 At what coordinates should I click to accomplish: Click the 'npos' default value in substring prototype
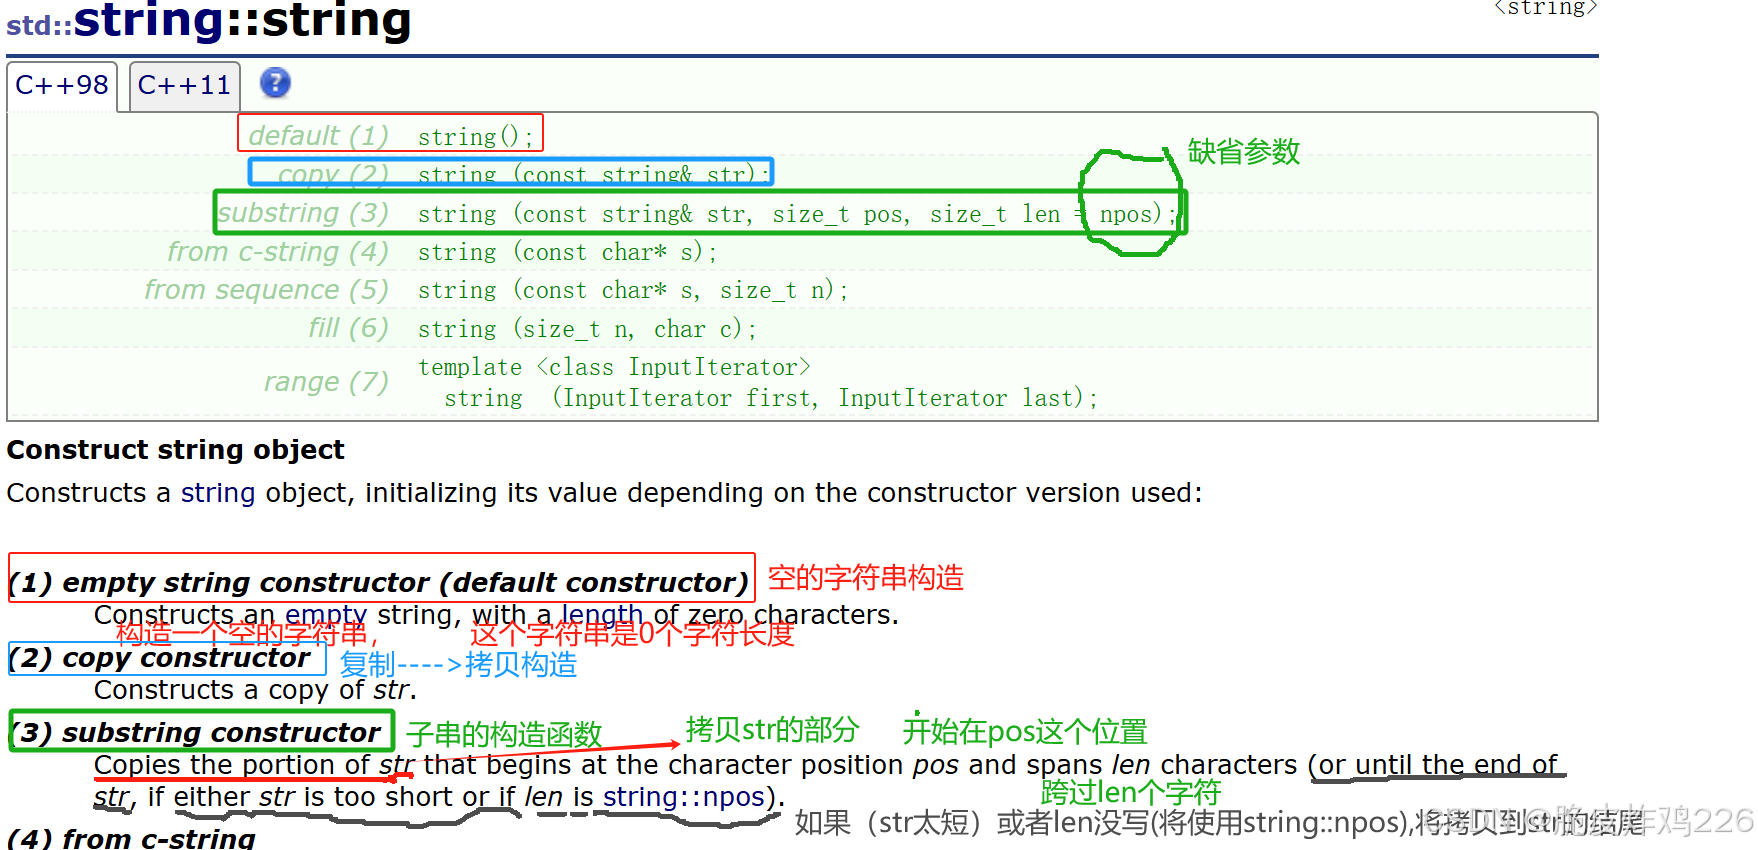1124,214
